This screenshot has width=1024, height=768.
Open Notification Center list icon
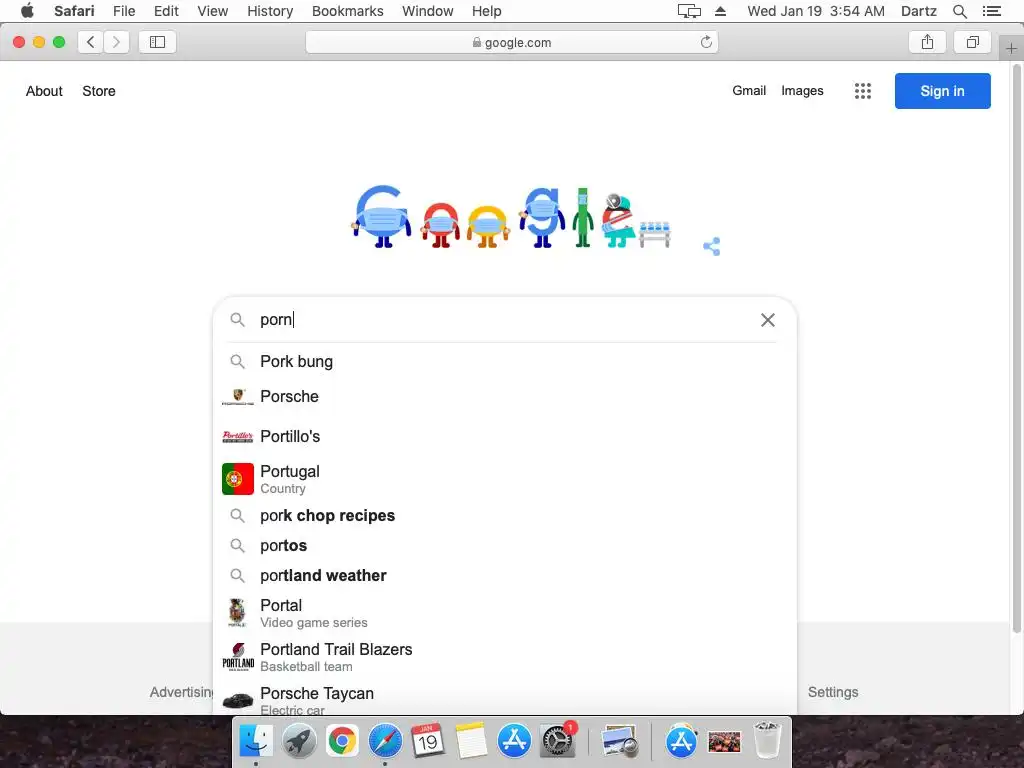(x=991, y=11)
